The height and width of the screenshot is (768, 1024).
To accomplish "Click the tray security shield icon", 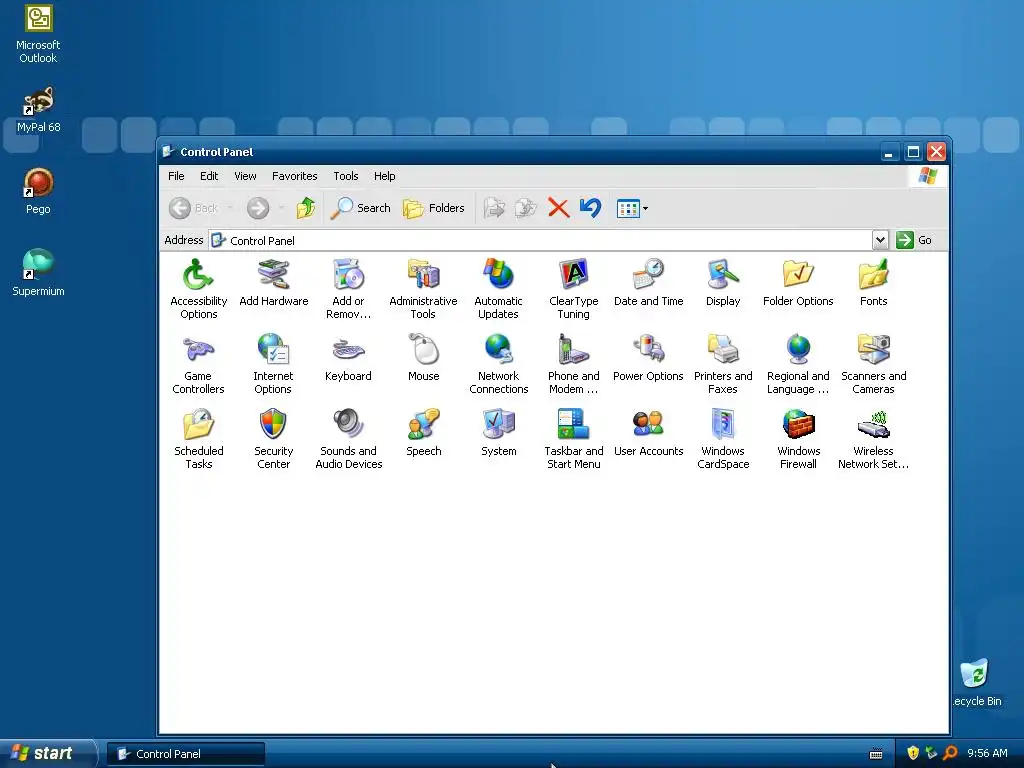I will (x=913, y=754).
